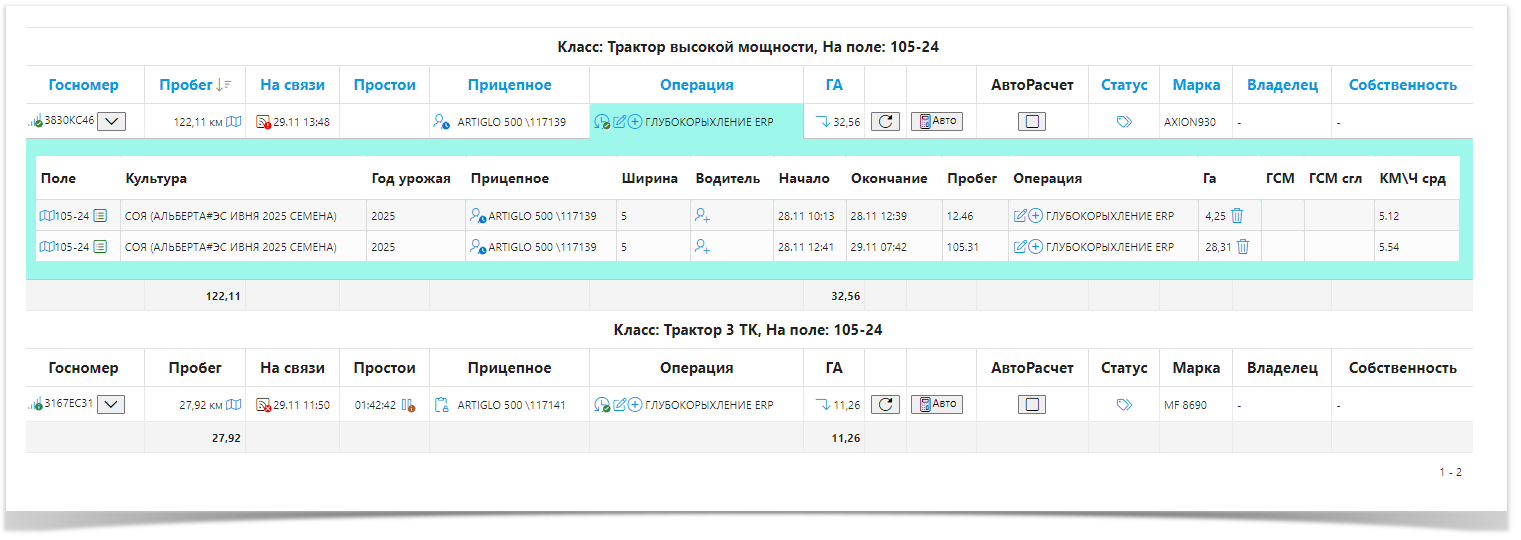
Task: Click the Собственность column header in top table
Action: pyautogui.click(x=1402, y=85)
